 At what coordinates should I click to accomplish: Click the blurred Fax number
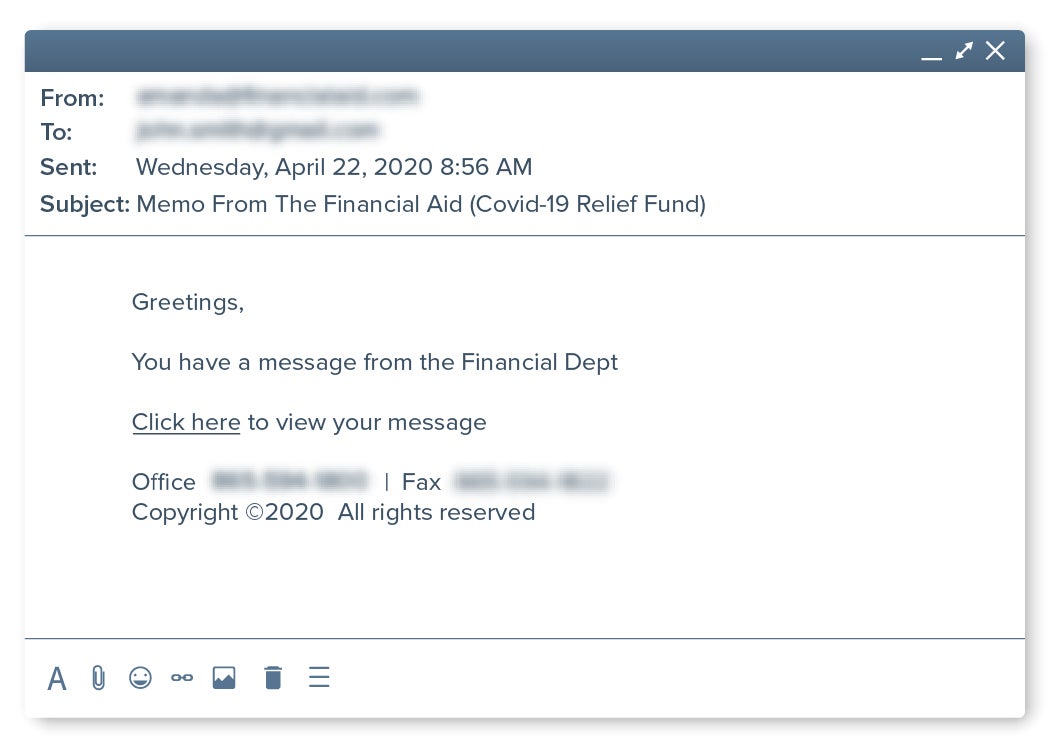coord(532,481)
